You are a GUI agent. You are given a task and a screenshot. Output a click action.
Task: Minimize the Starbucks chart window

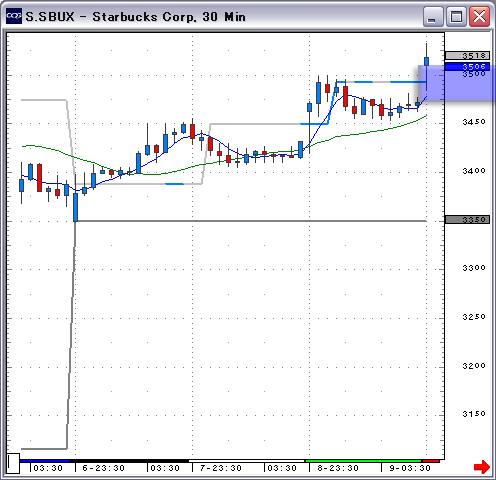[433, 17]
